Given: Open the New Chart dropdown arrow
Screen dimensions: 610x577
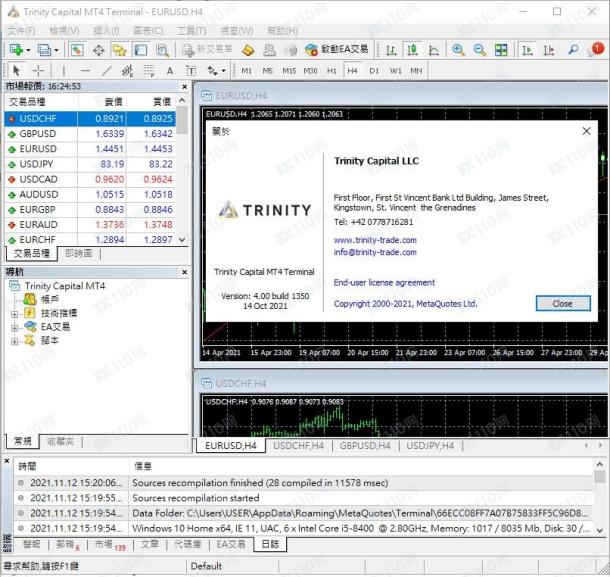Looking at the screenshot, I should (x=28, y=50).
